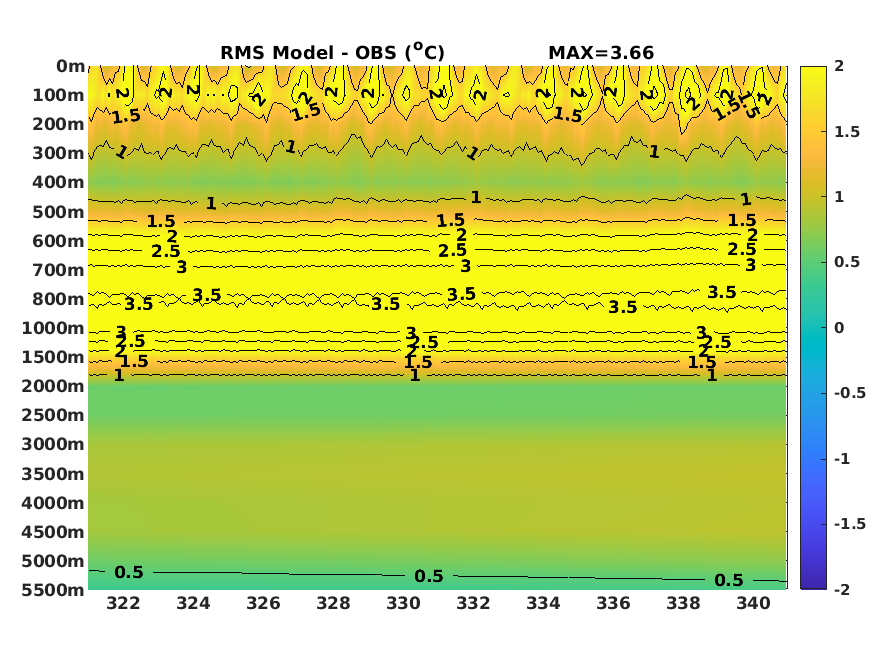Click the x-axis tick label "330"

(x=403, y=604)
